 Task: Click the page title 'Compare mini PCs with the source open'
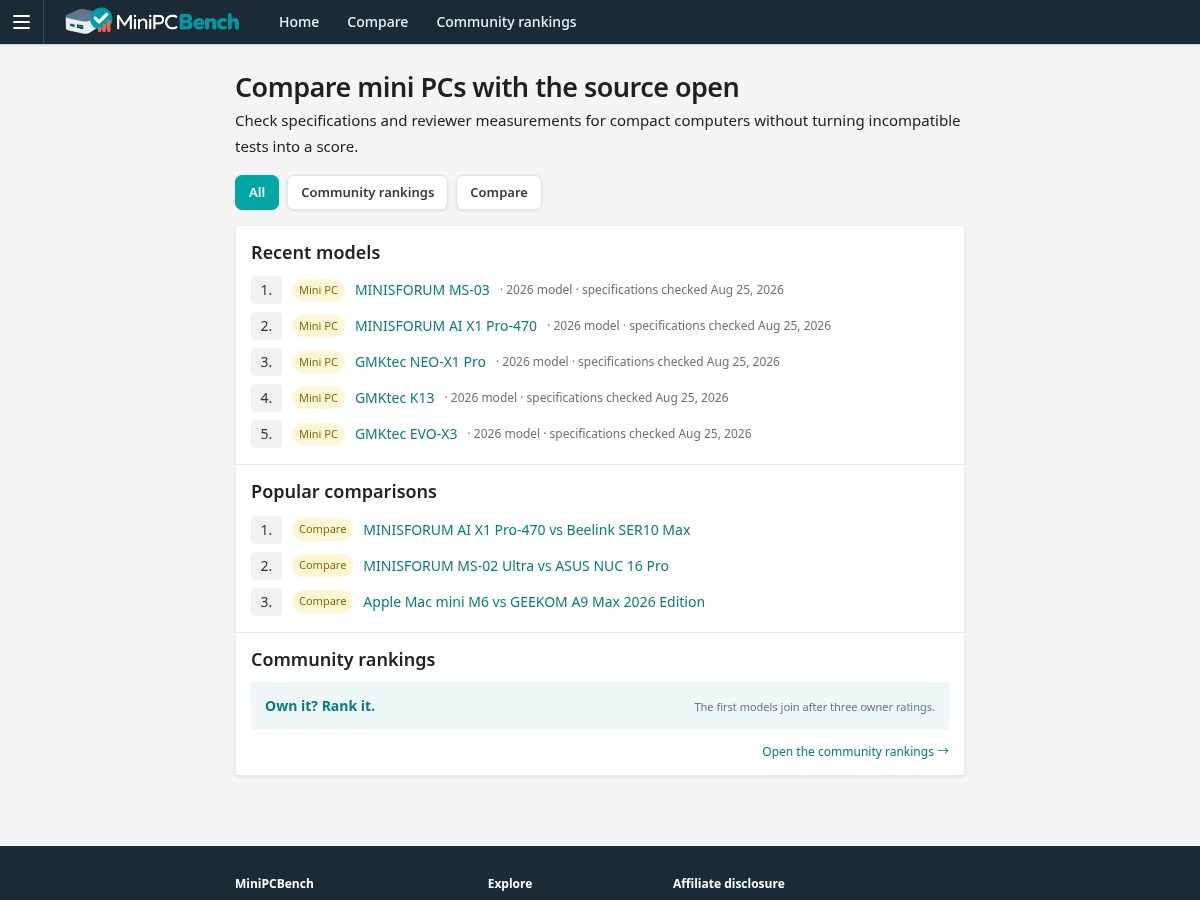[487, 88]
